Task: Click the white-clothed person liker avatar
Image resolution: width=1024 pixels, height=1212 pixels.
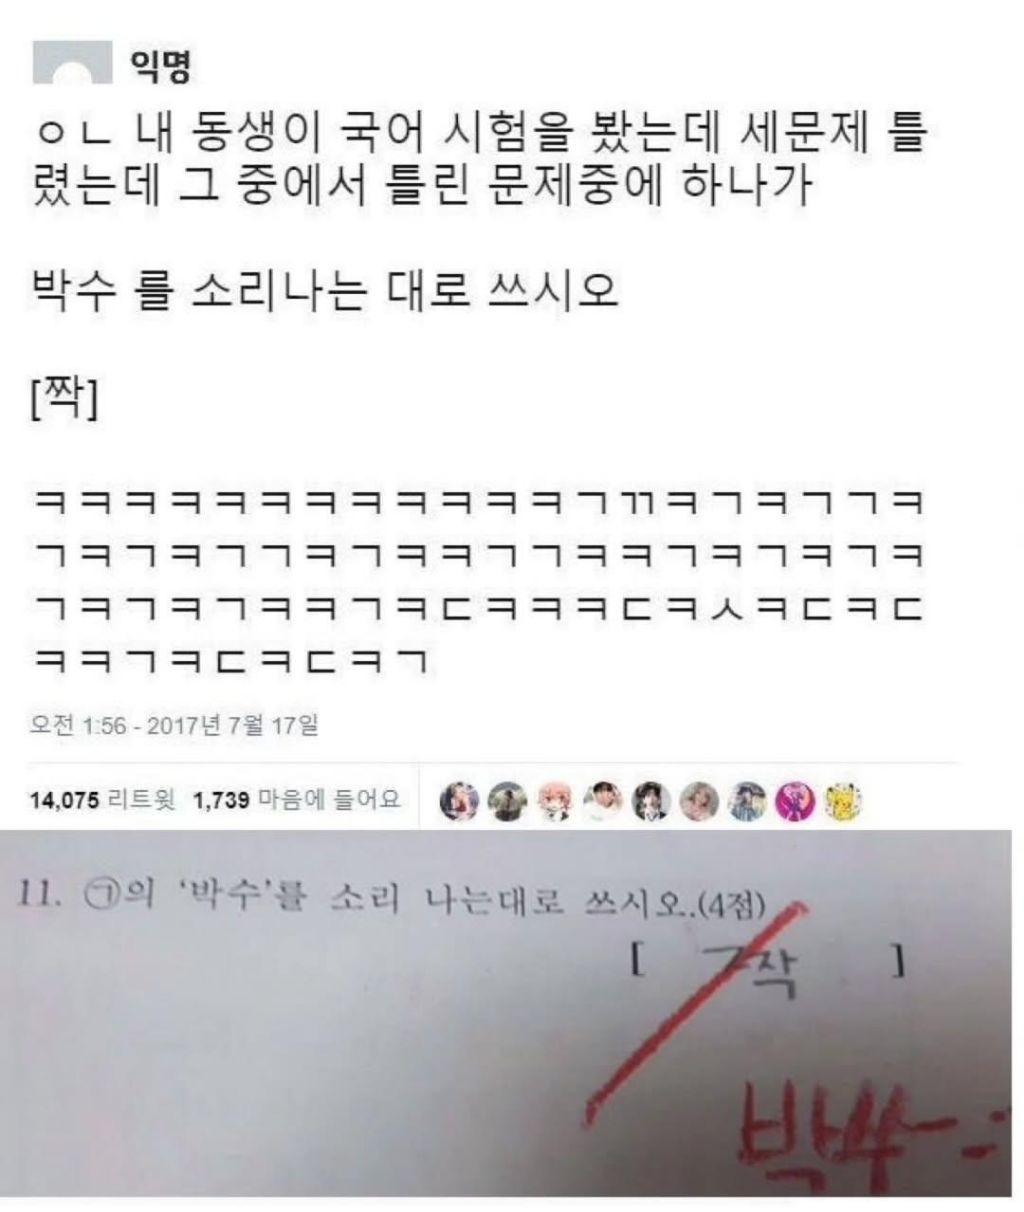Action: pyautogui.click(x=603, y=801)
